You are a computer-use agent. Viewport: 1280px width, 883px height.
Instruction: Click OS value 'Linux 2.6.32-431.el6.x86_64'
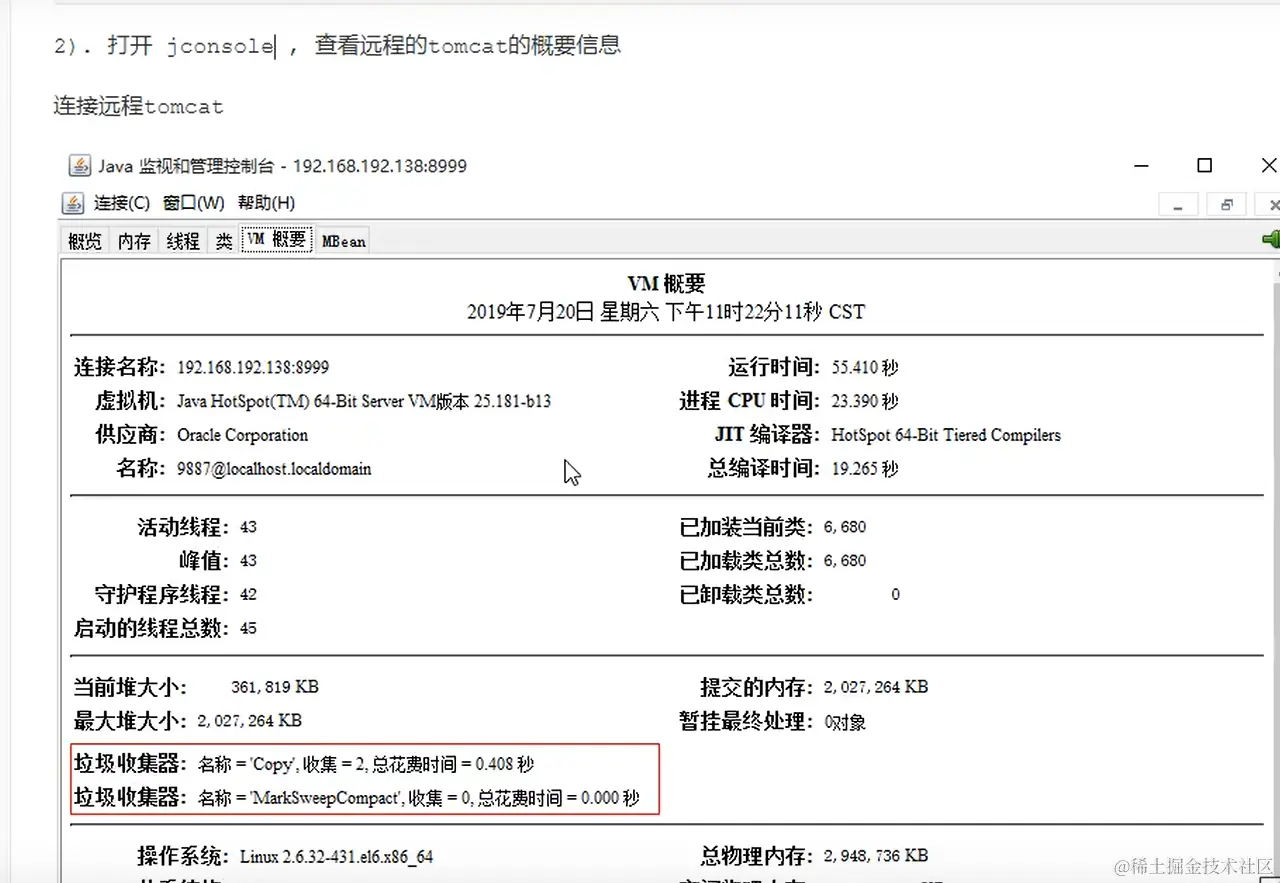pos(336,858)
